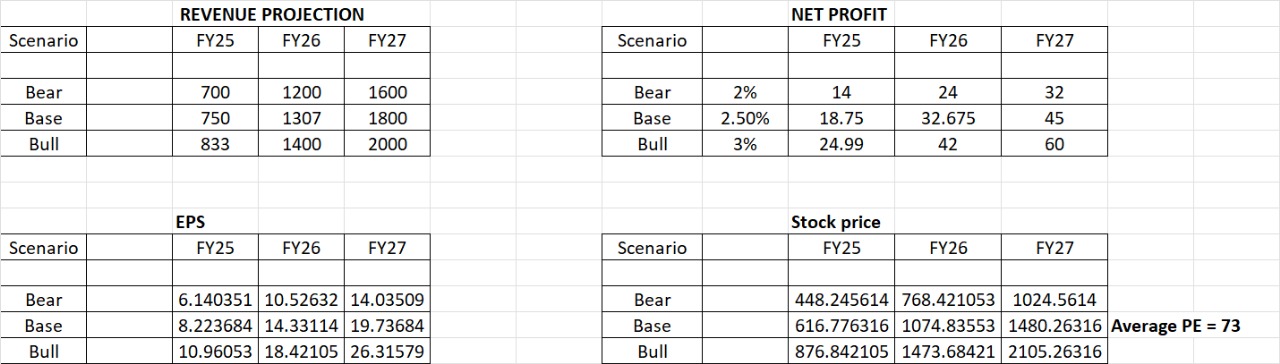Image resolution: width=1280 pixels, height=364 pixels.
Task: Click EPS value 26.31579
Action: coord(388,352)
